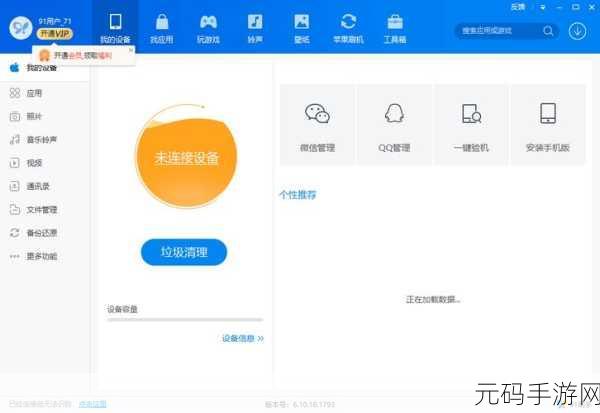Open the 壁纸 wallpaper tab
This screenshot has height=413, width=600.
pos(302,28)
